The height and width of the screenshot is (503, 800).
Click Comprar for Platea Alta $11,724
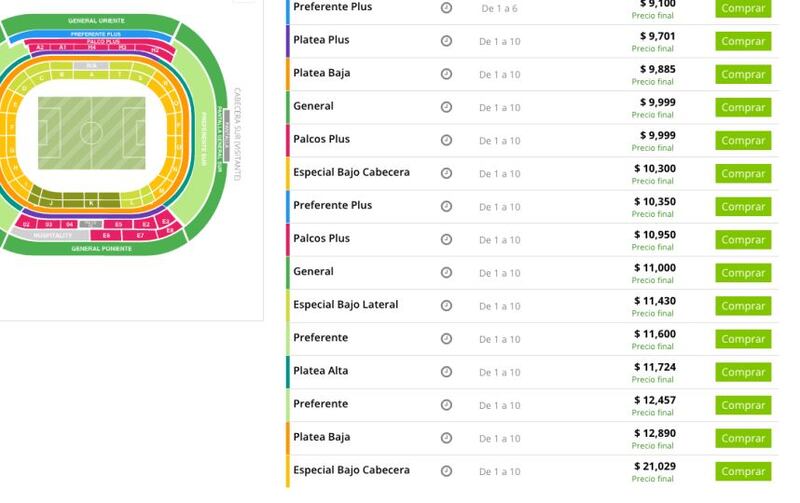pos(743,372)
